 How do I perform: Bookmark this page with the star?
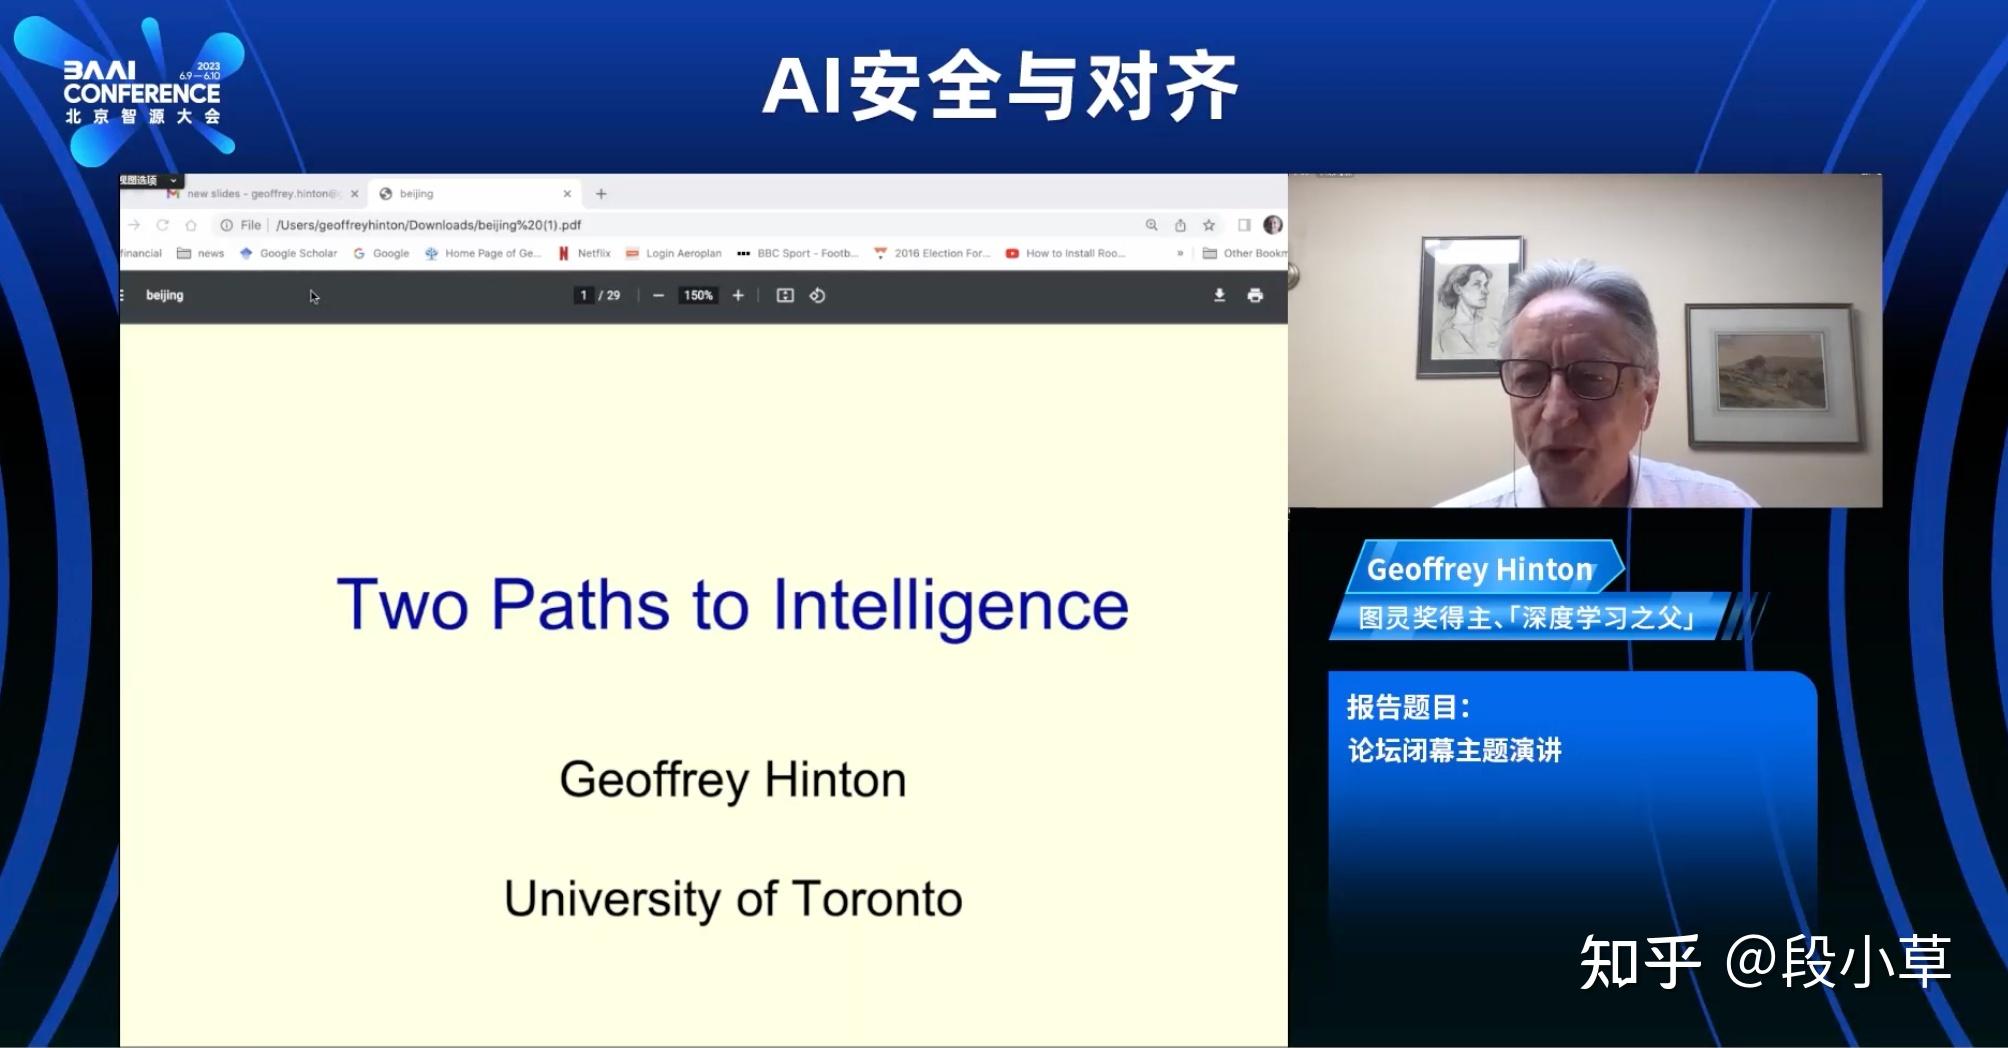pyautogui.click(x=1209, y=225)
